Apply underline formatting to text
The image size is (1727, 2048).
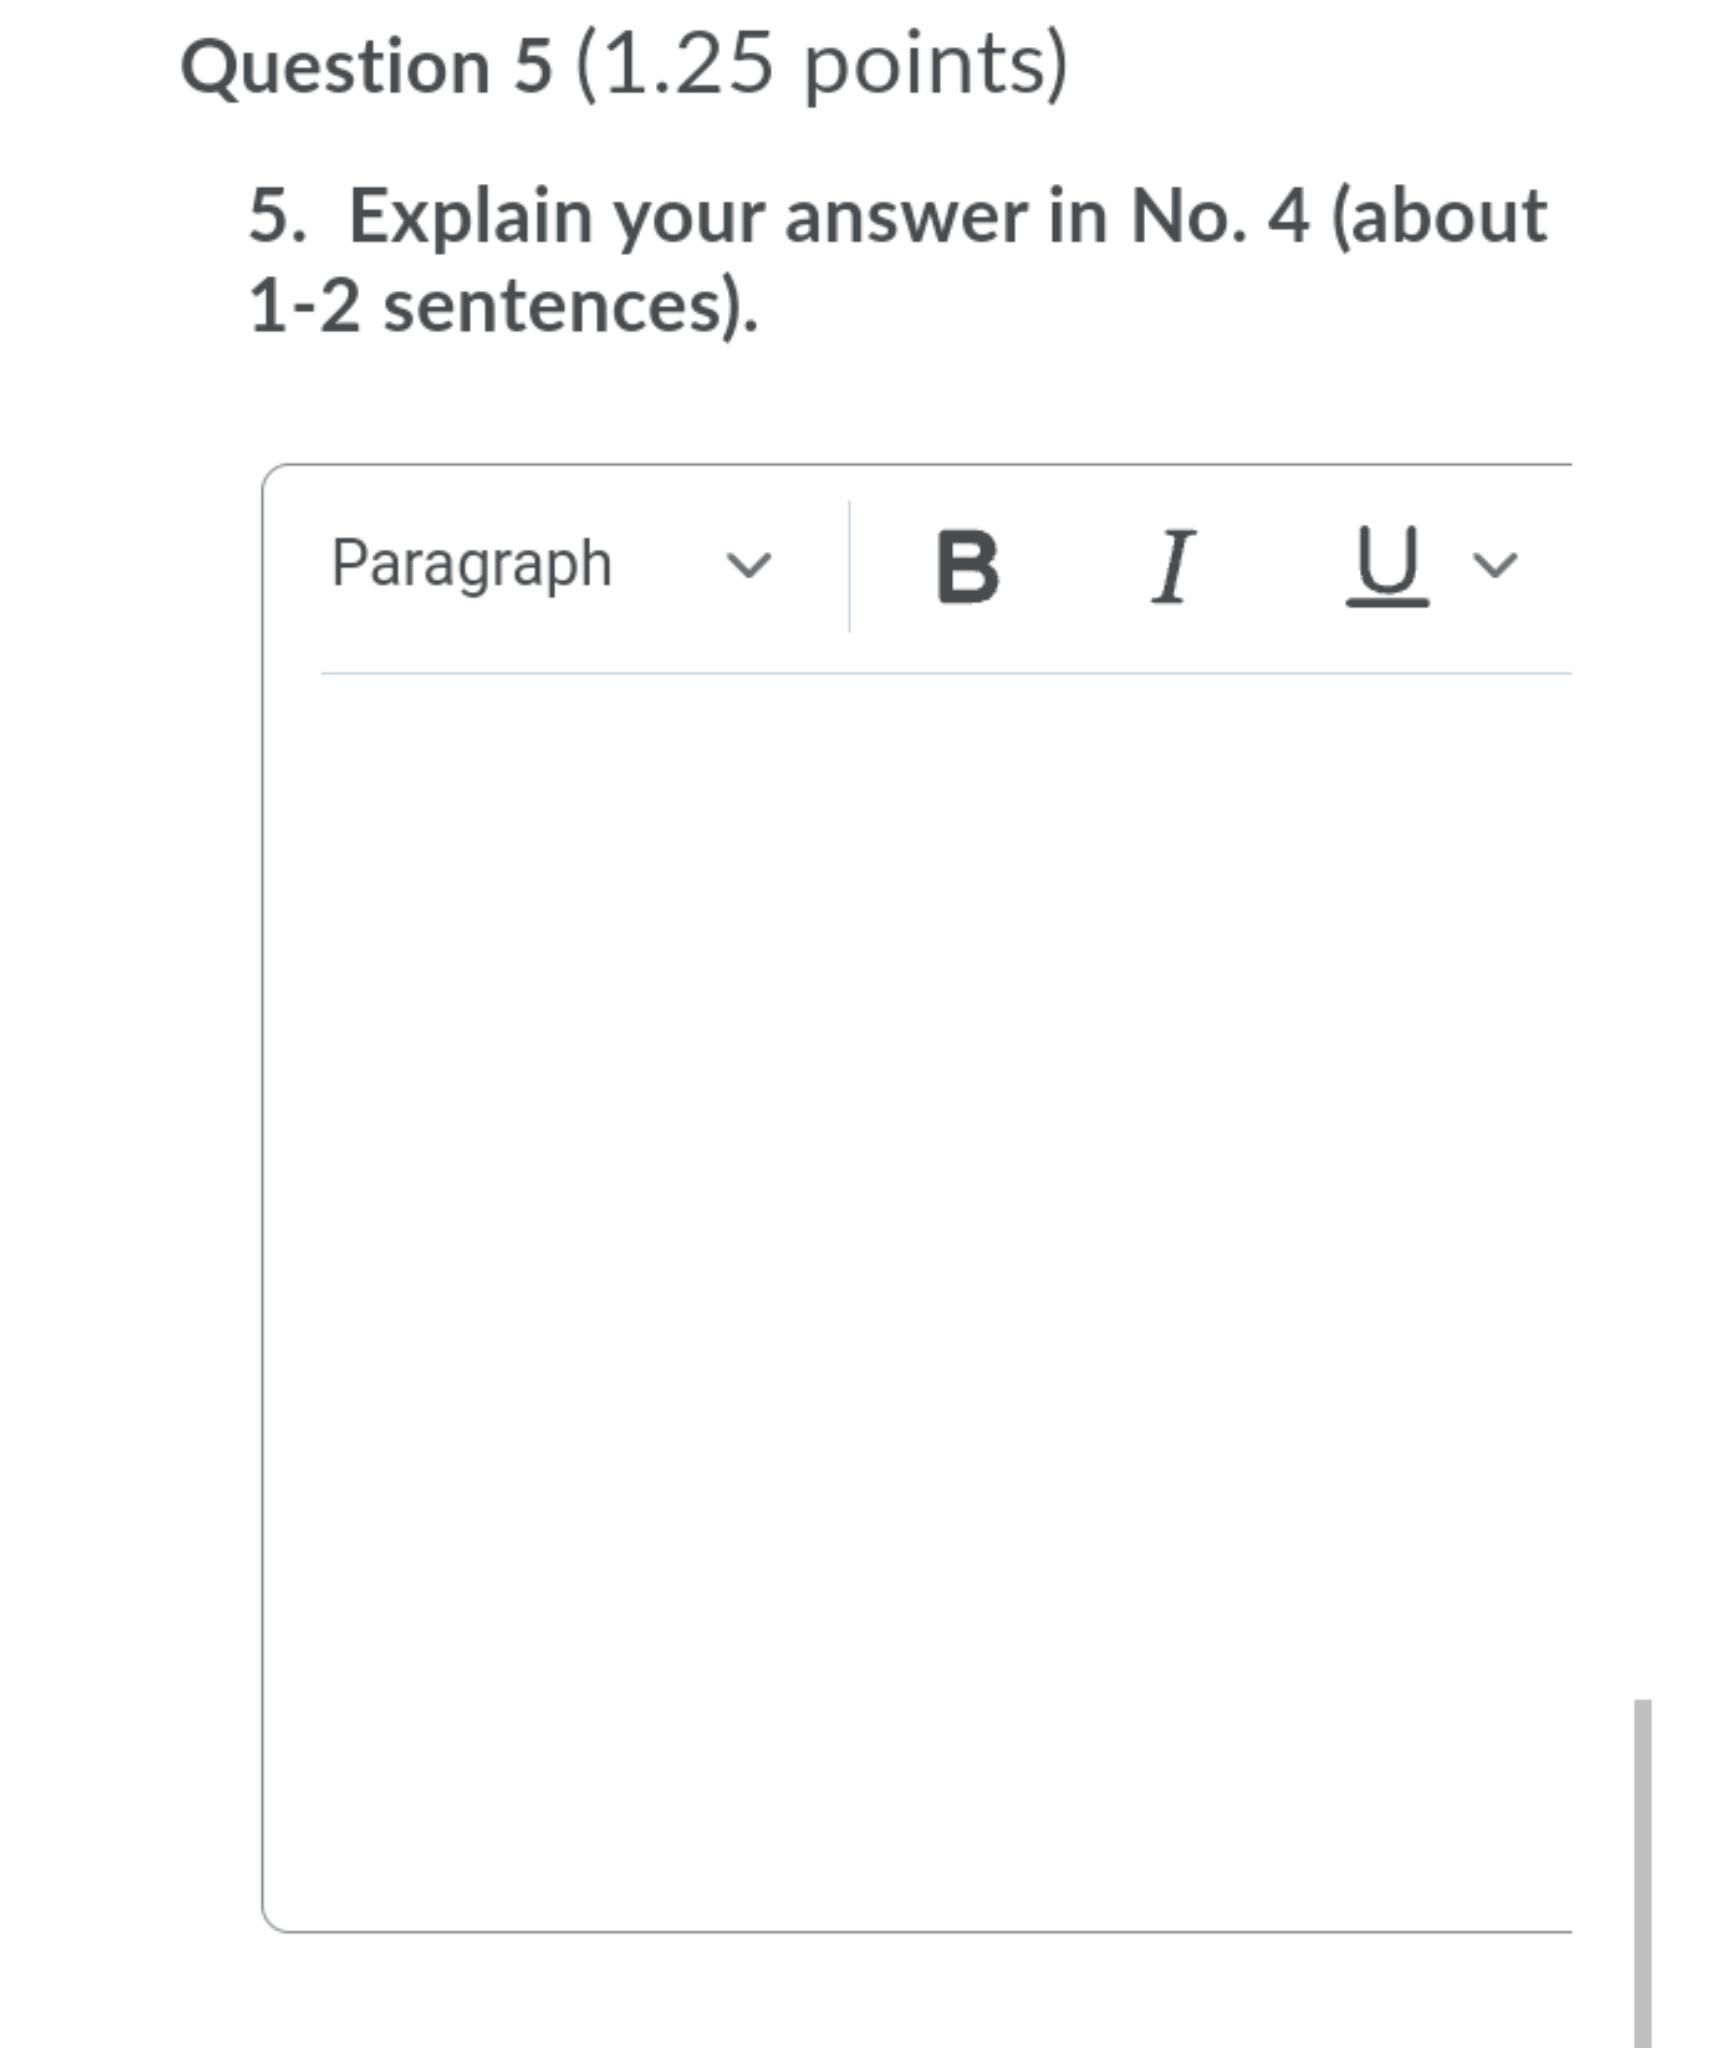pyautogui.click(x=1387, y=566)
